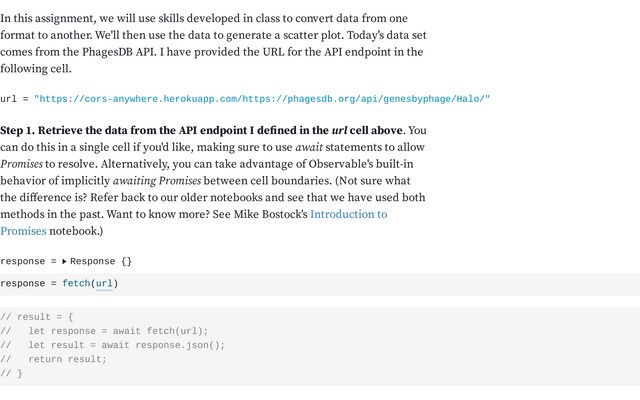Place cursor on commented 'await fetch(url)' line
This screenshot has width=640, height=400.
[x=104, y=331]
